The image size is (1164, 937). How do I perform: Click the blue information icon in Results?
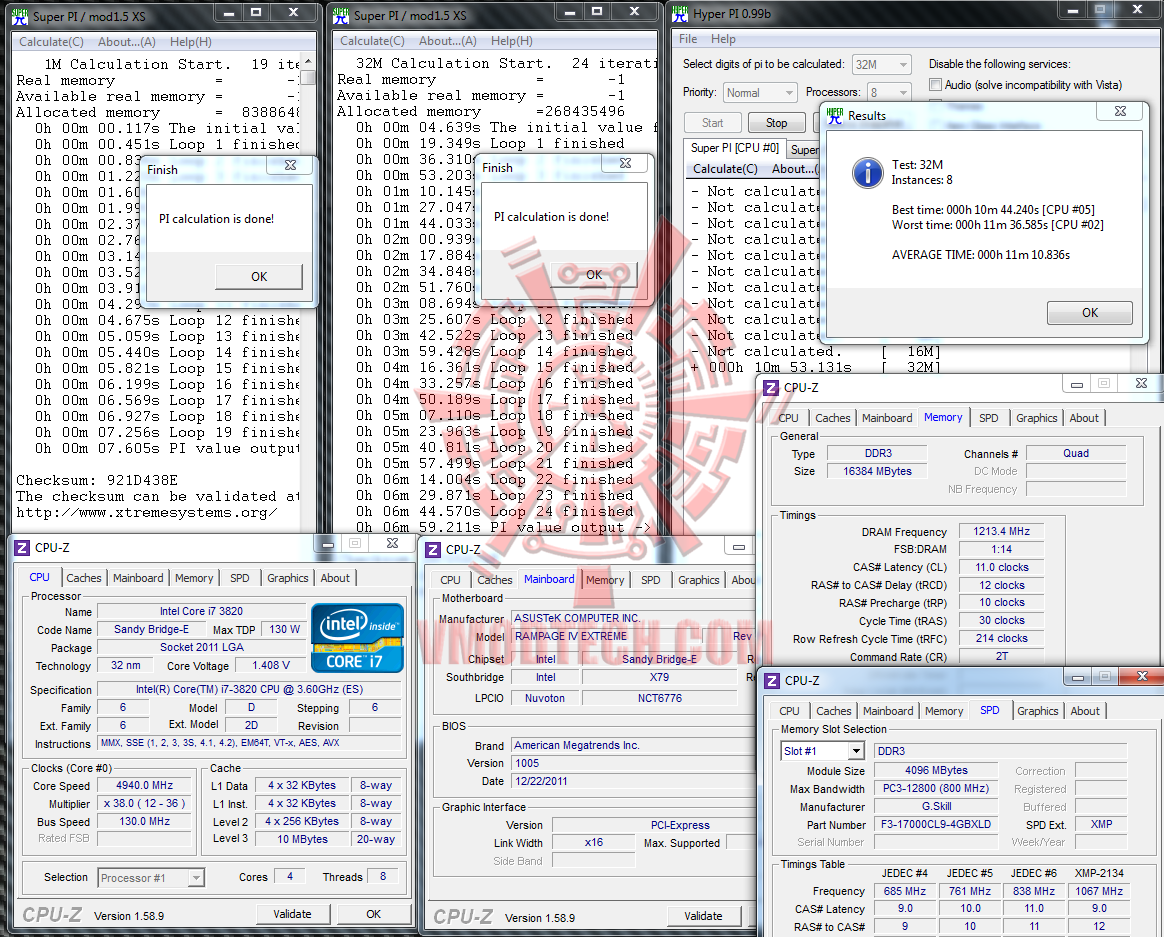point(867,173)
